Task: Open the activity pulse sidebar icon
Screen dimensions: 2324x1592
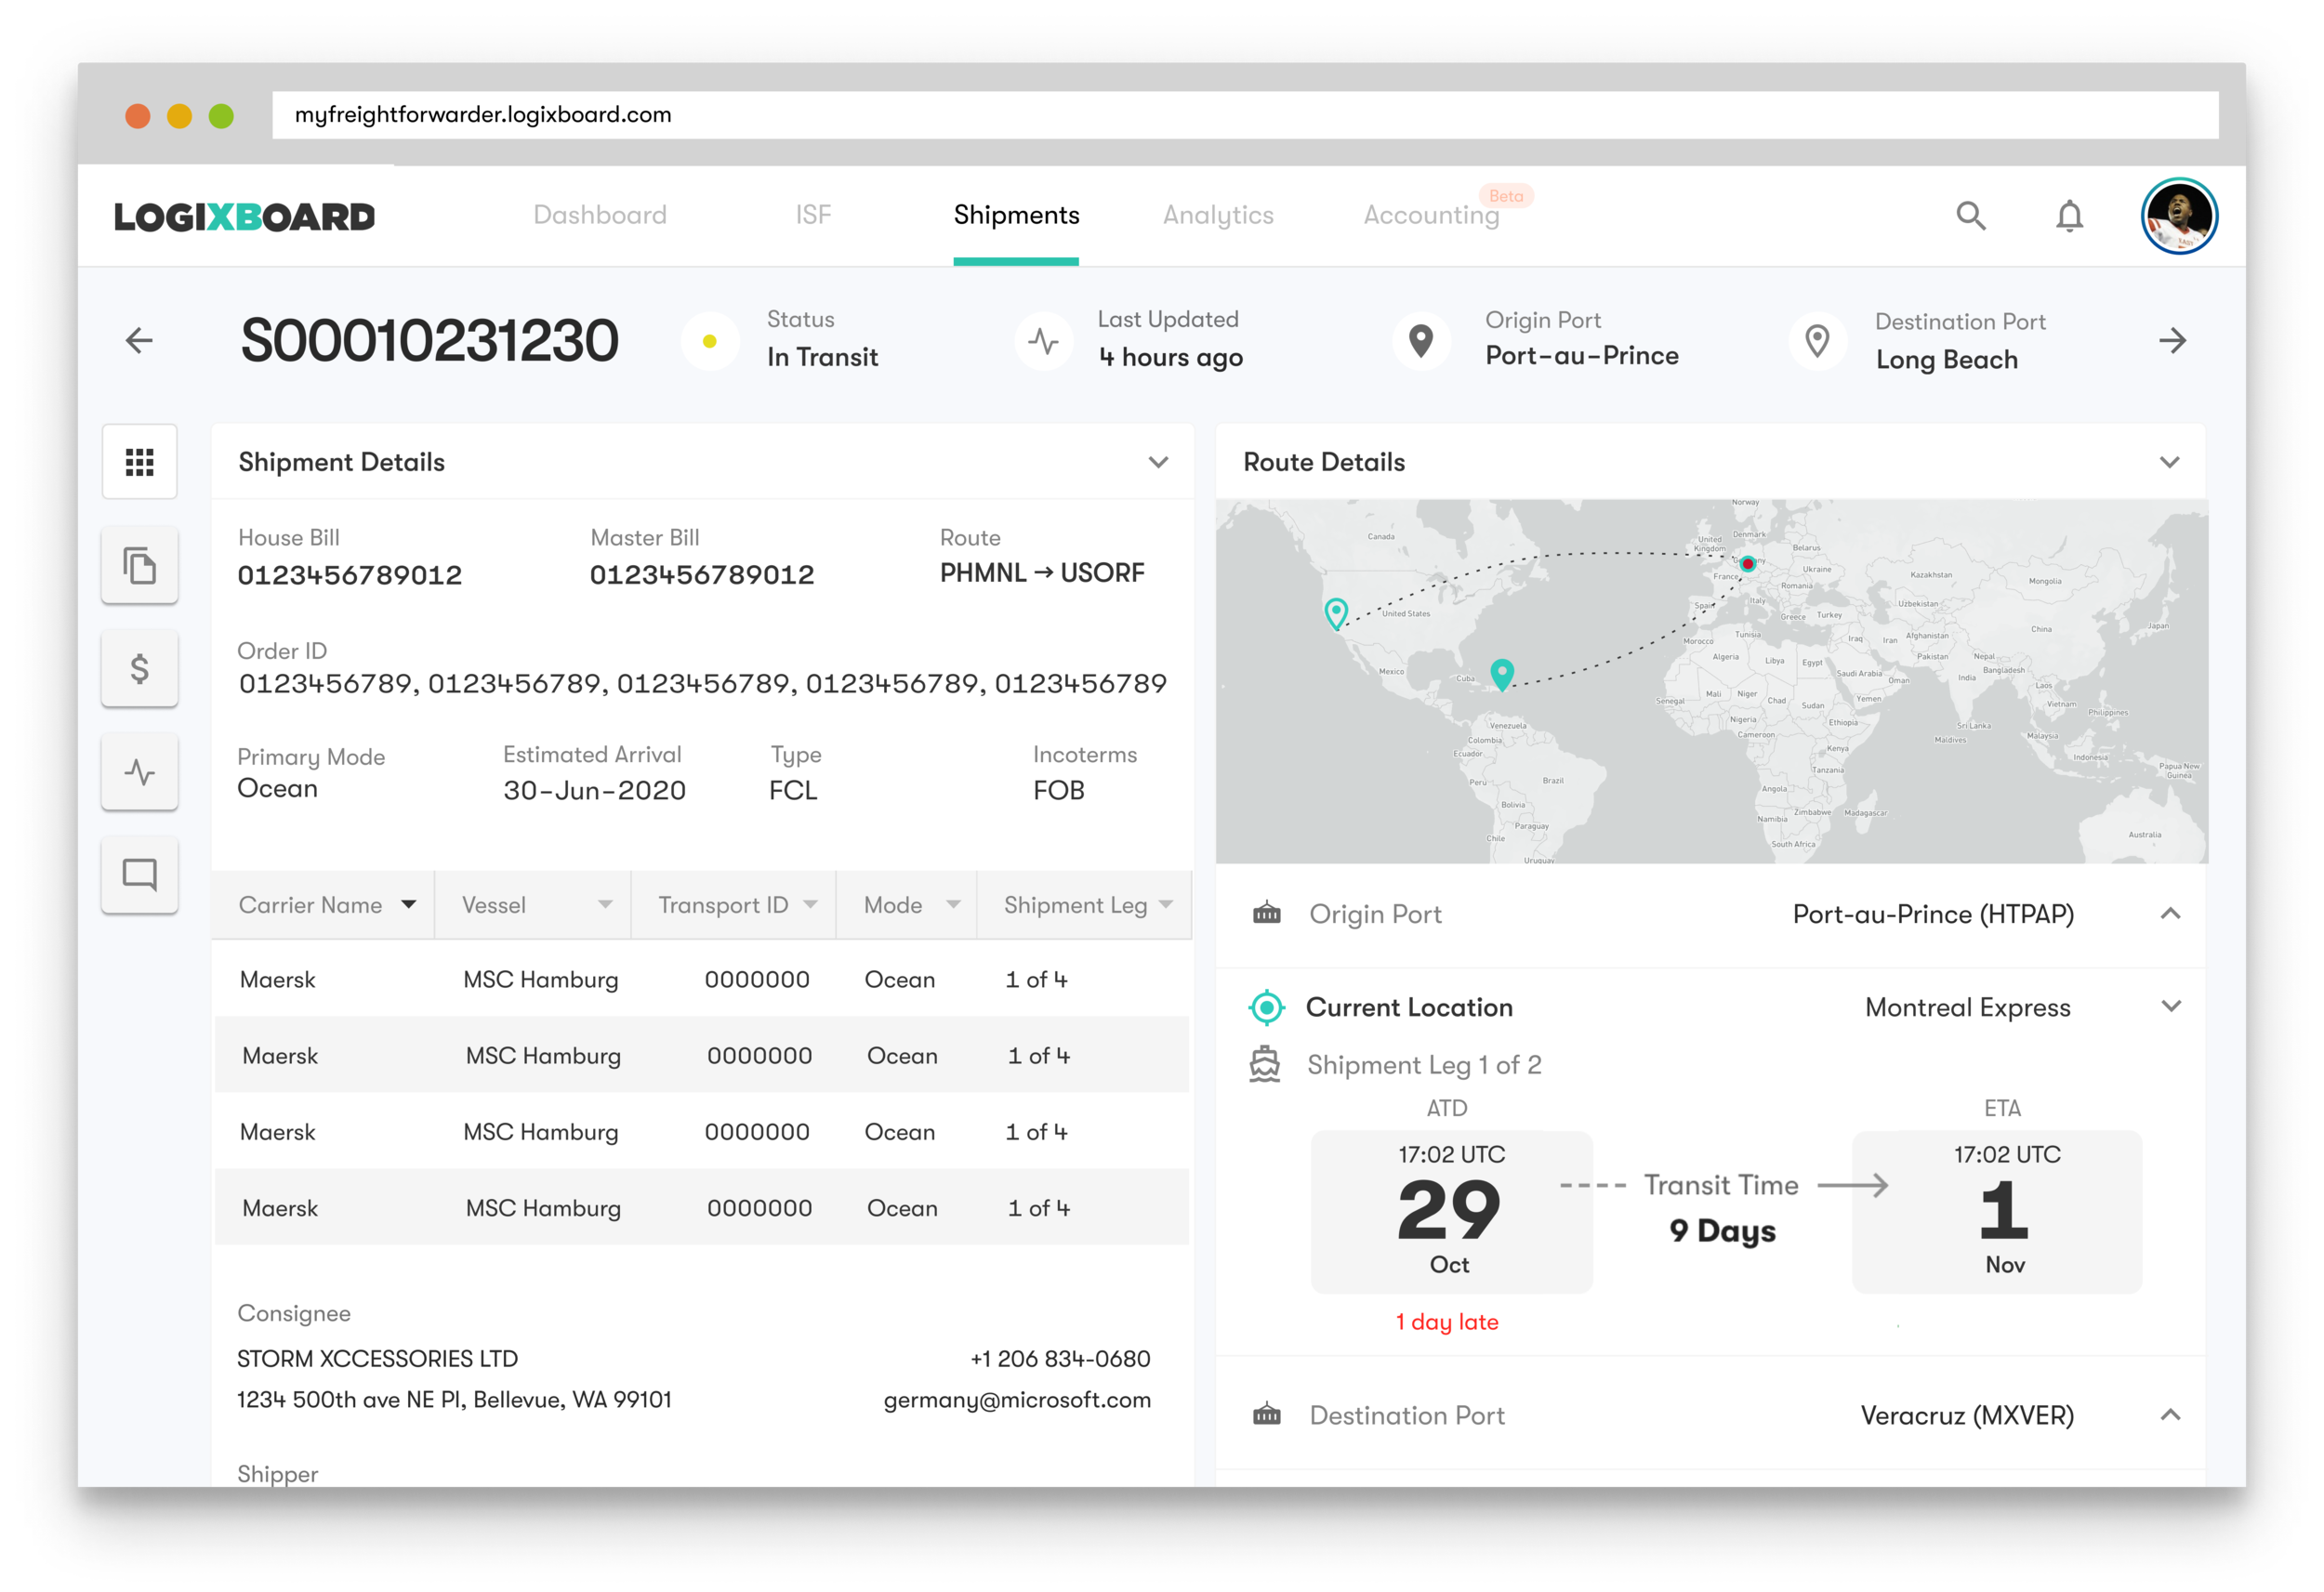Action: pos(140,772)
